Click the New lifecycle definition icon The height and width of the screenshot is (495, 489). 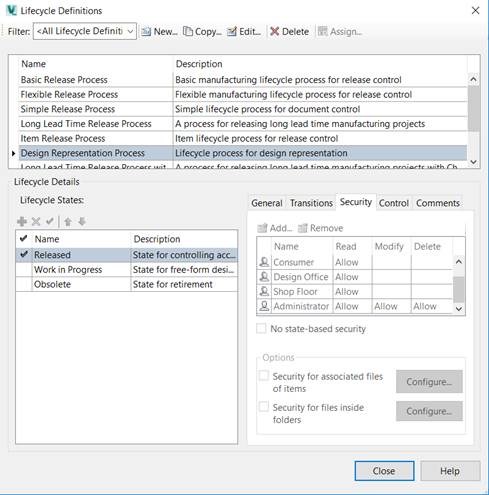coord(146,32)
